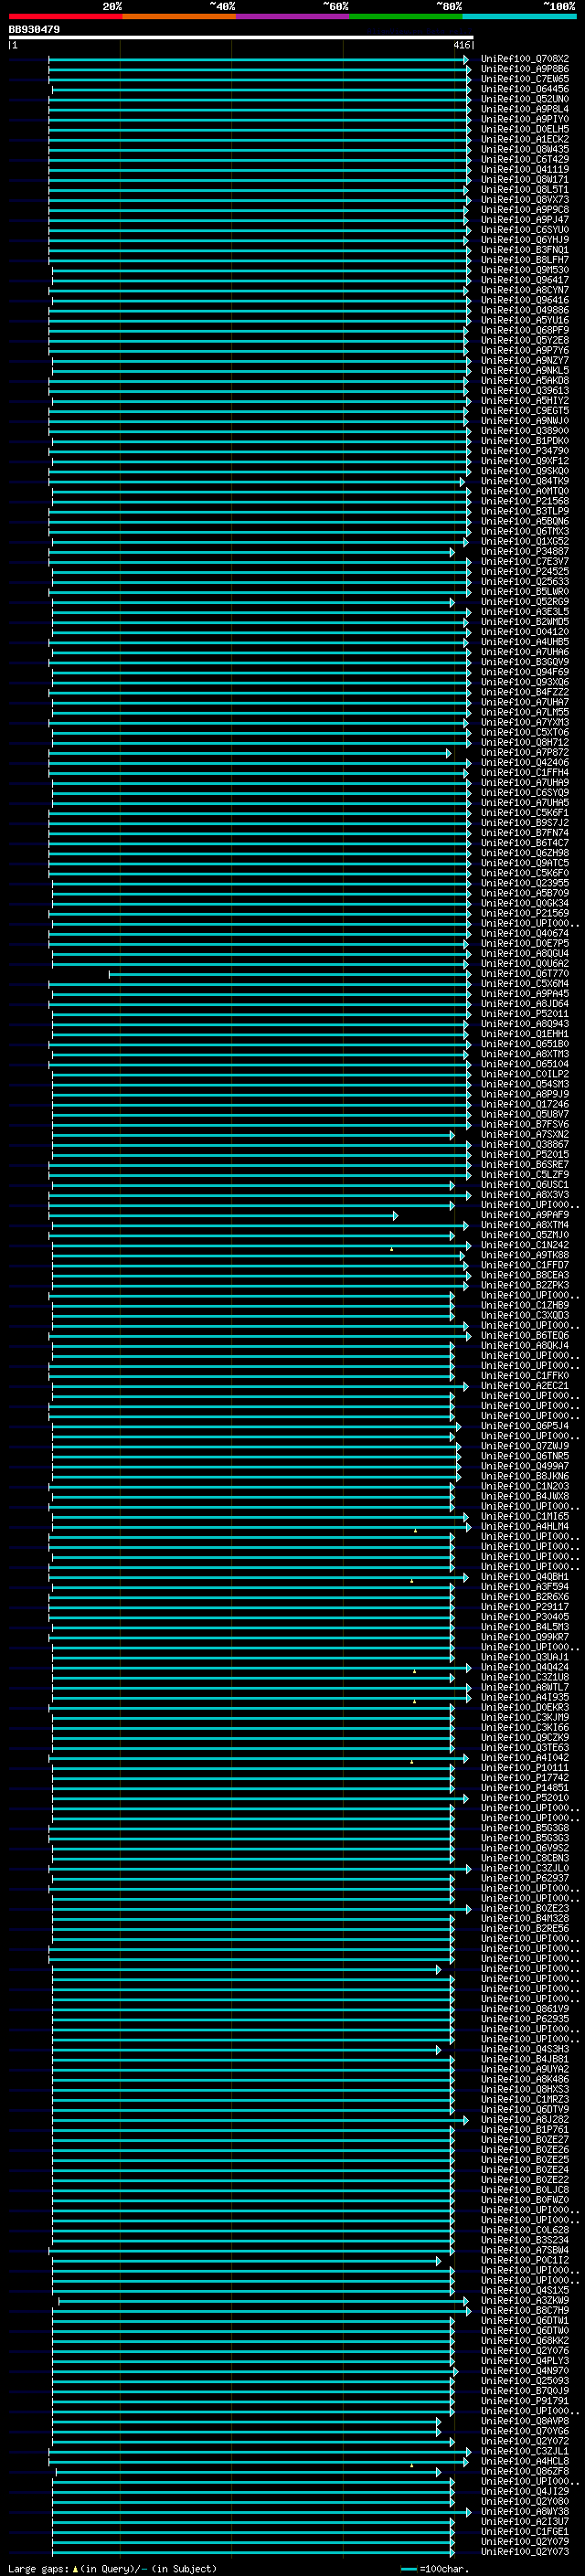585x2576 pixels.
Task: Click the =100char. scale legend
Action: [436, 2568]
